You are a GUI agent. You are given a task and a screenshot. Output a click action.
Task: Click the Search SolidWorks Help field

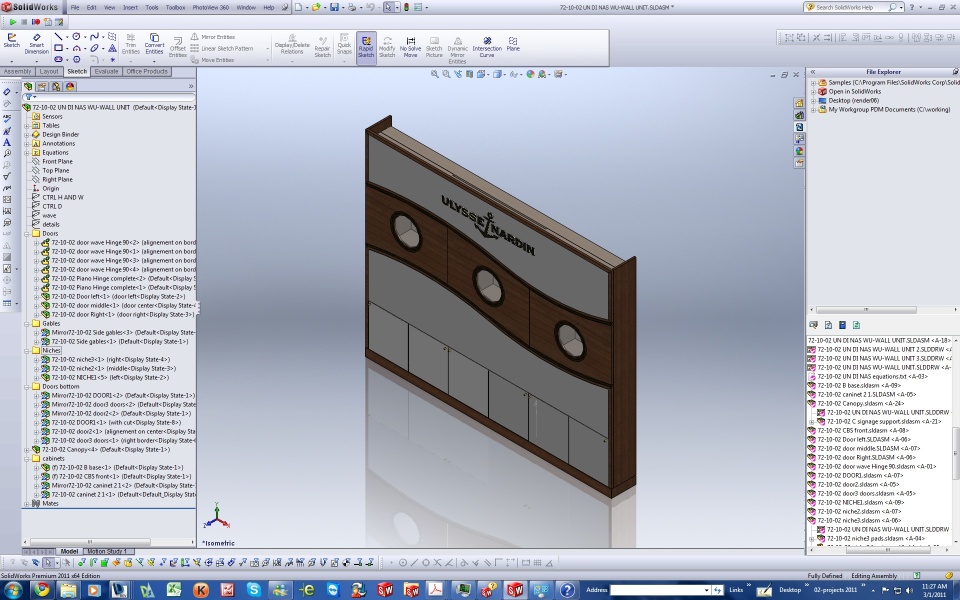851,7
